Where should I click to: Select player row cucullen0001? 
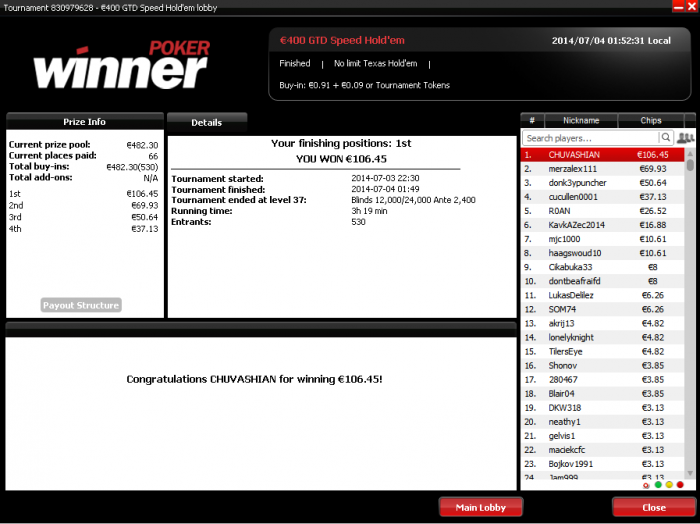pos(603,197)
